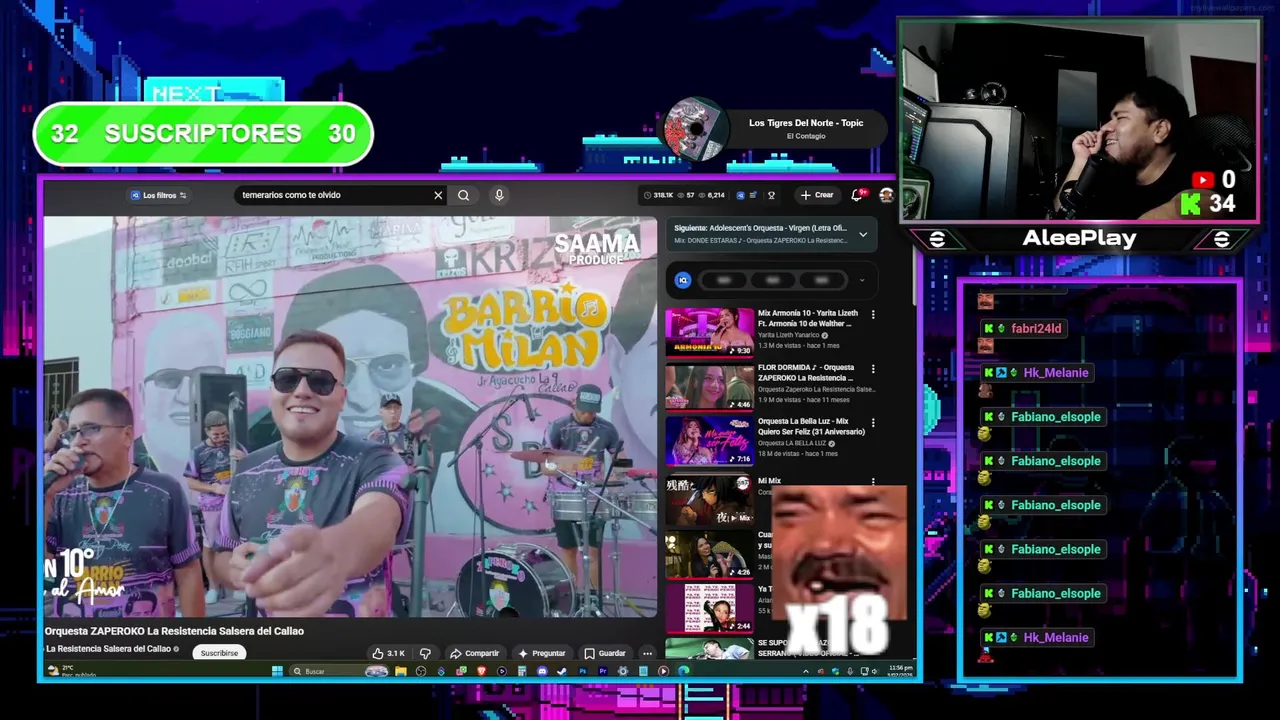This screenshot has height=720, width=1280.
Task: Start voice search with the microphone icon
Action: tap(499, 195)
